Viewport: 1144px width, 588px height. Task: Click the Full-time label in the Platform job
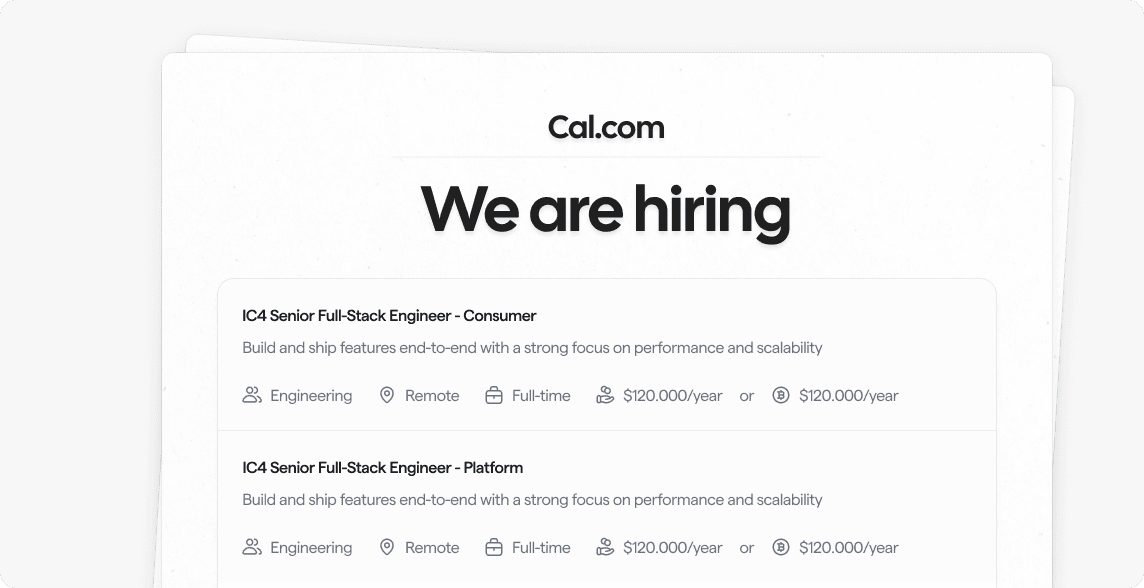[541, 548]
